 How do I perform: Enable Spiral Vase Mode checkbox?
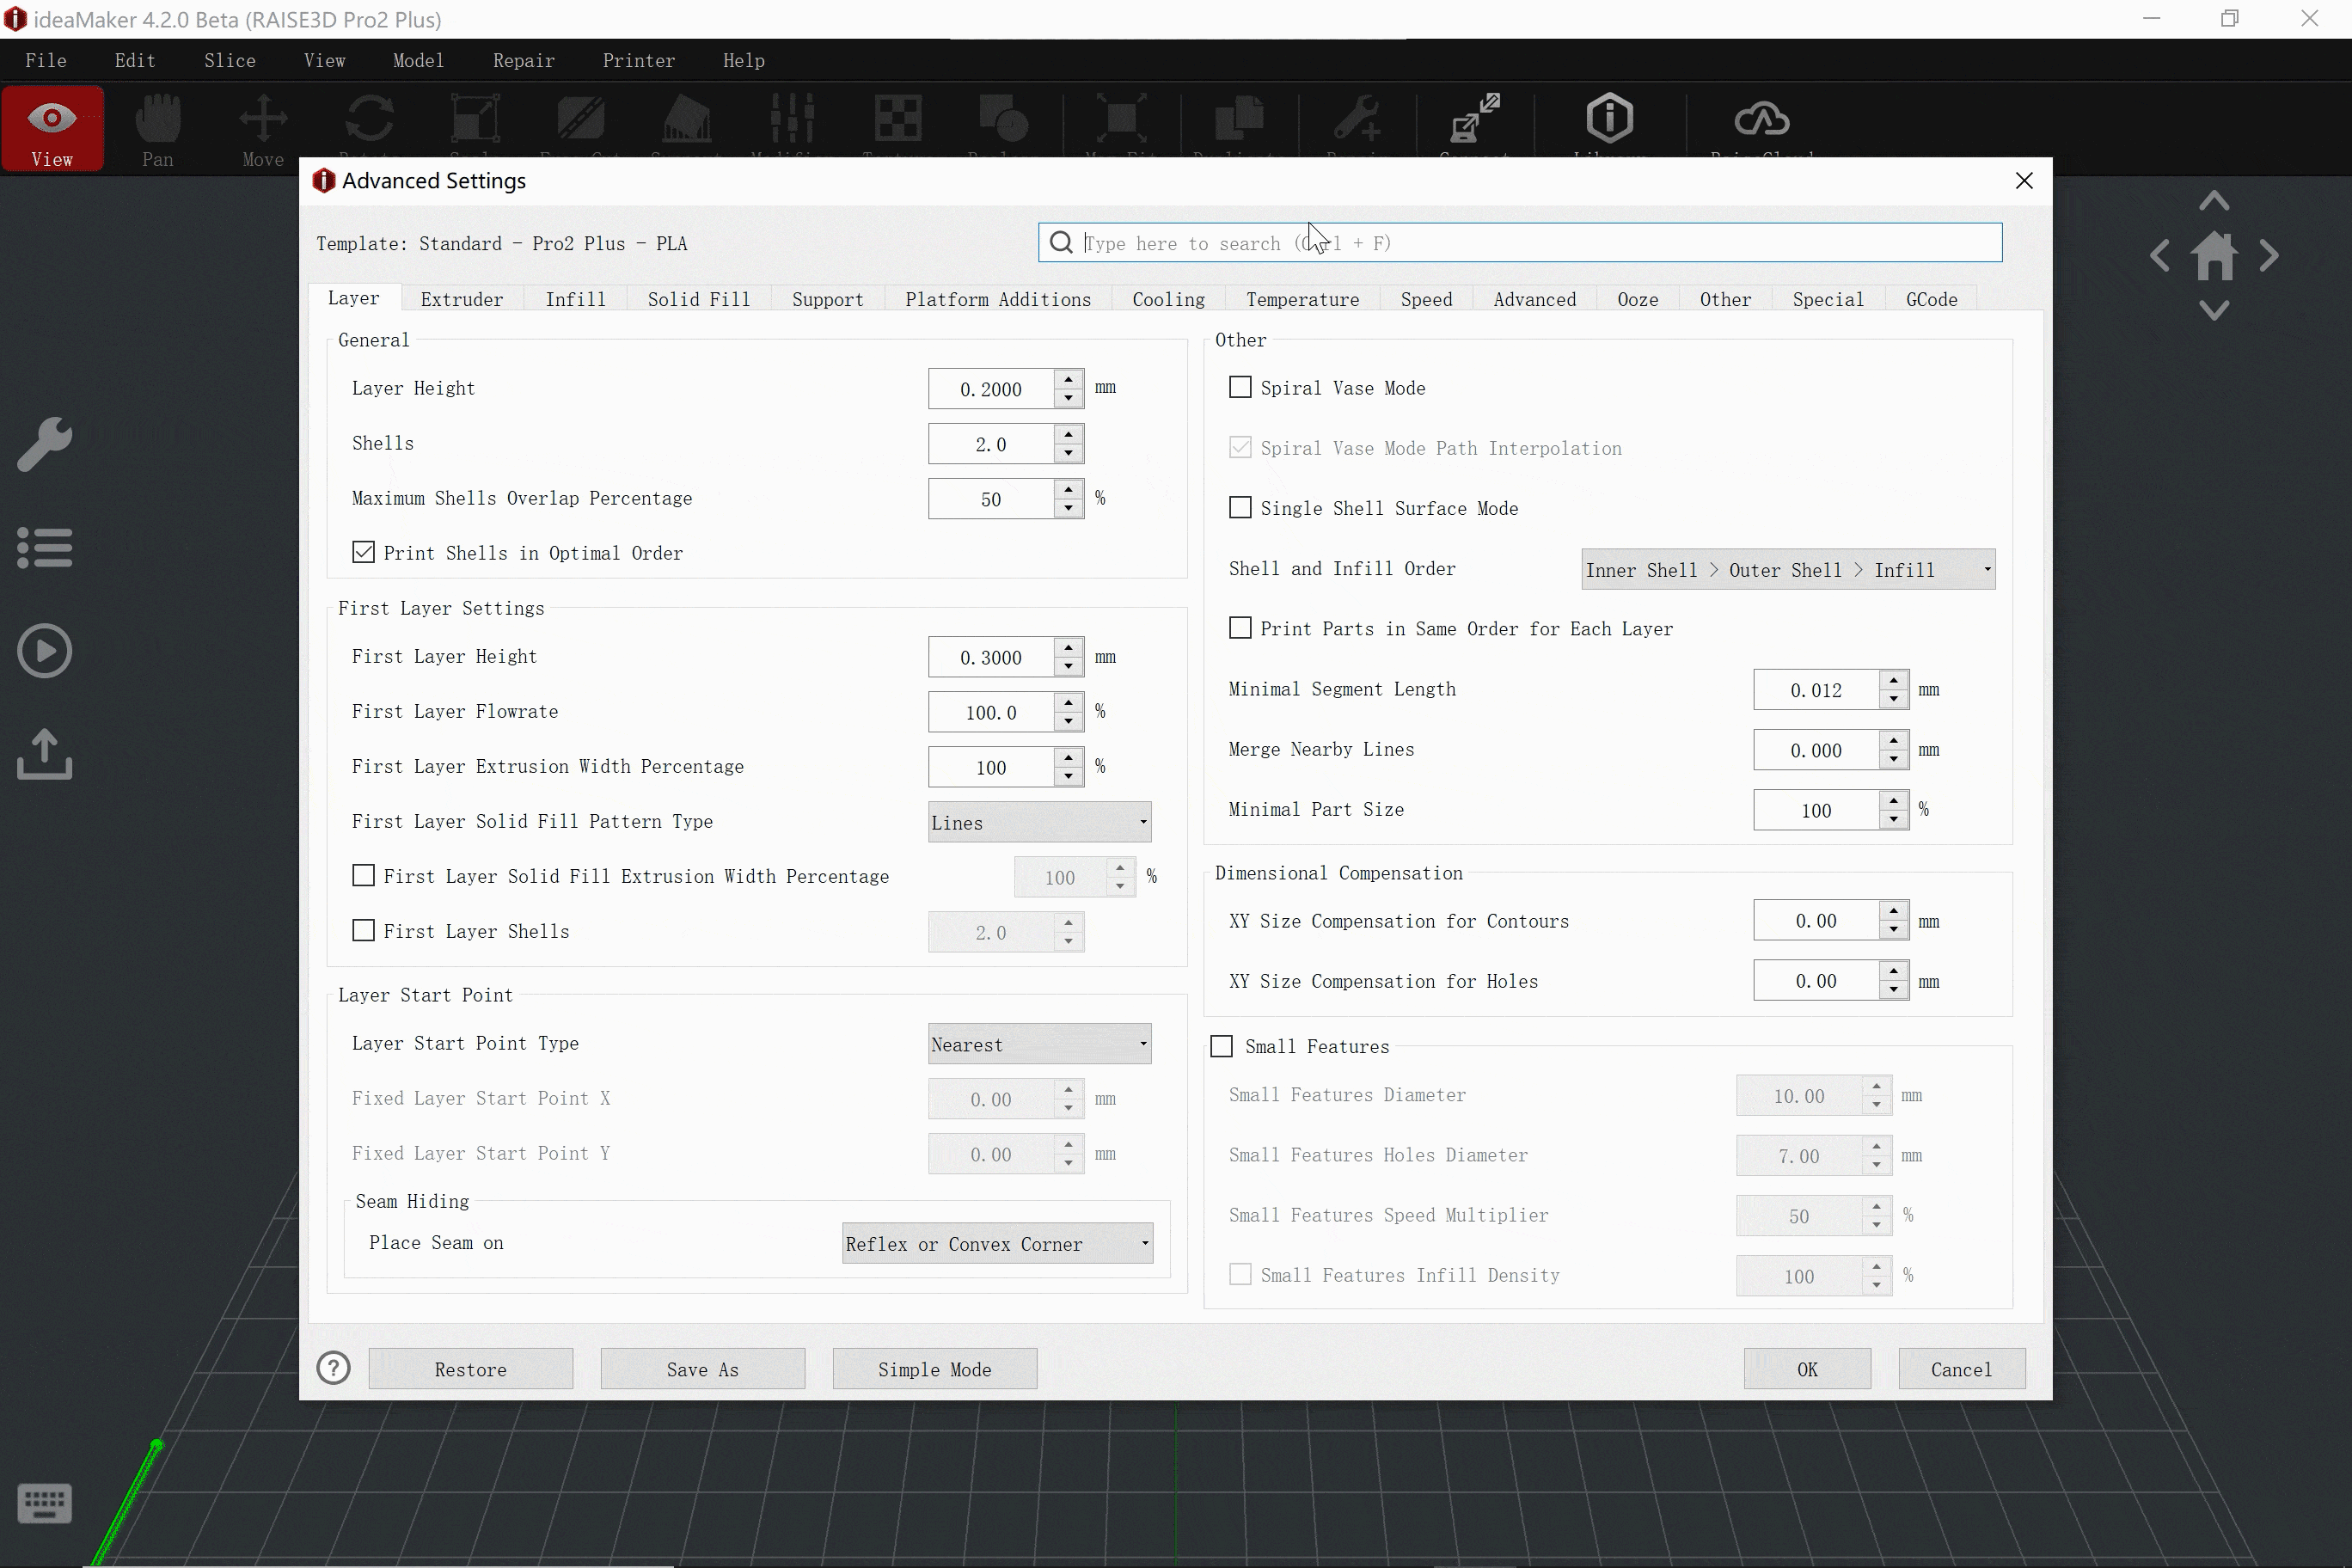point(1240,387)
